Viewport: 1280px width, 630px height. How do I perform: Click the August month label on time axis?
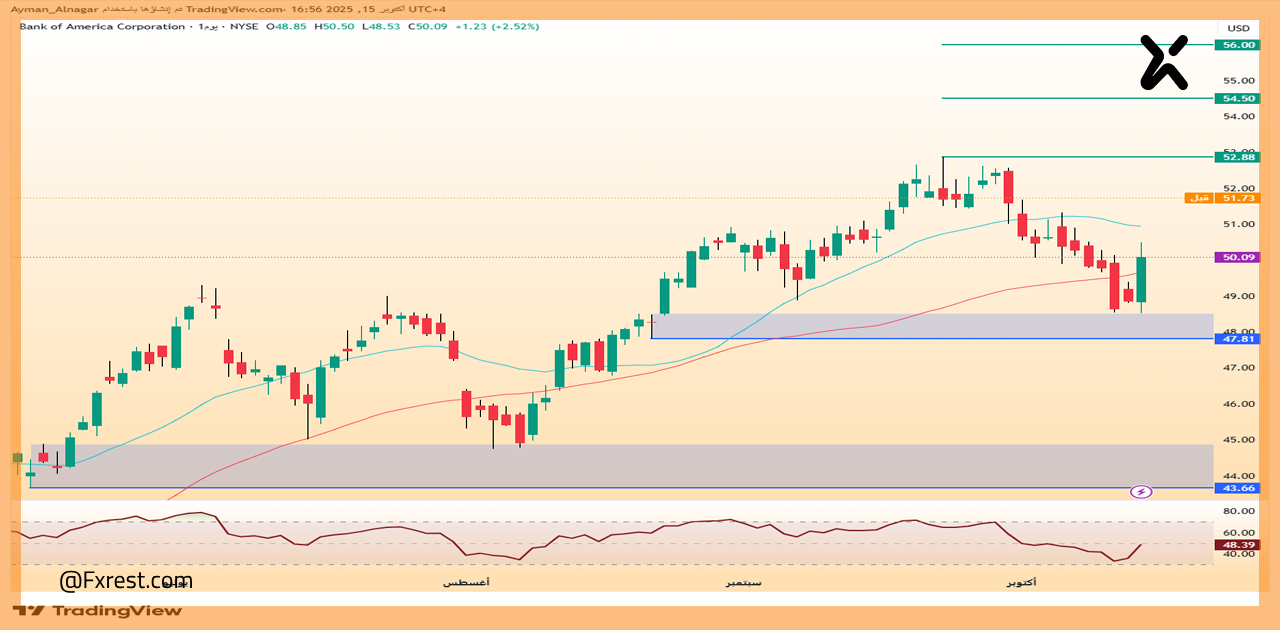466,582
